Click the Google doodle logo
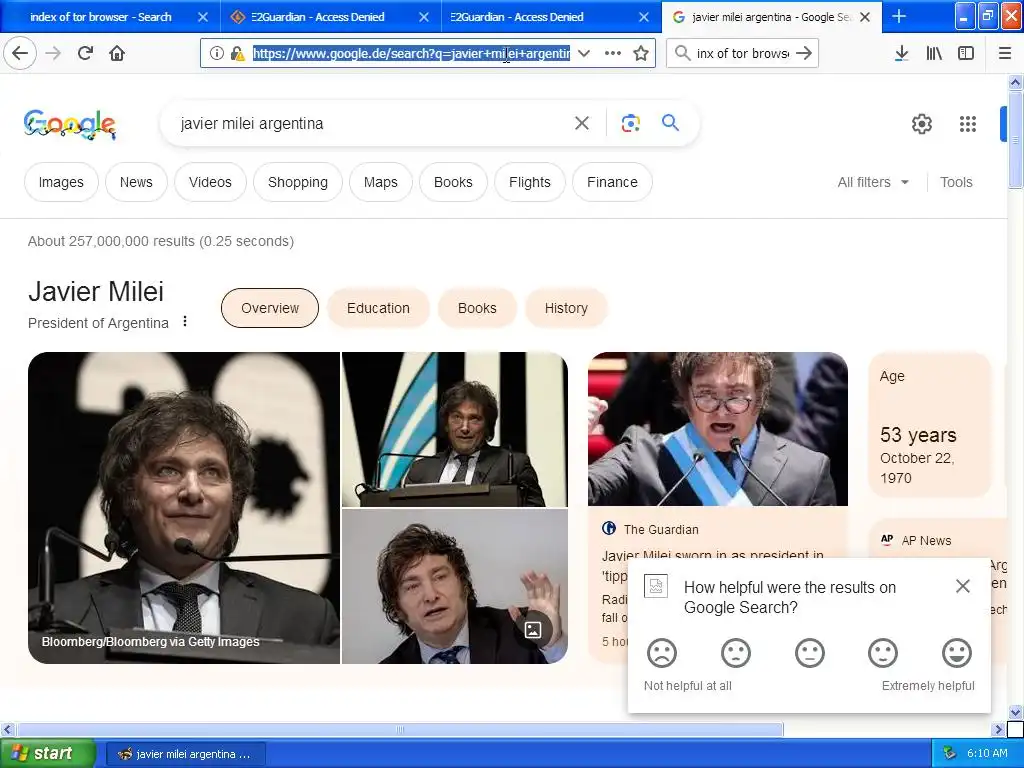Screen dimensions: 1024x768 point(70,124)
